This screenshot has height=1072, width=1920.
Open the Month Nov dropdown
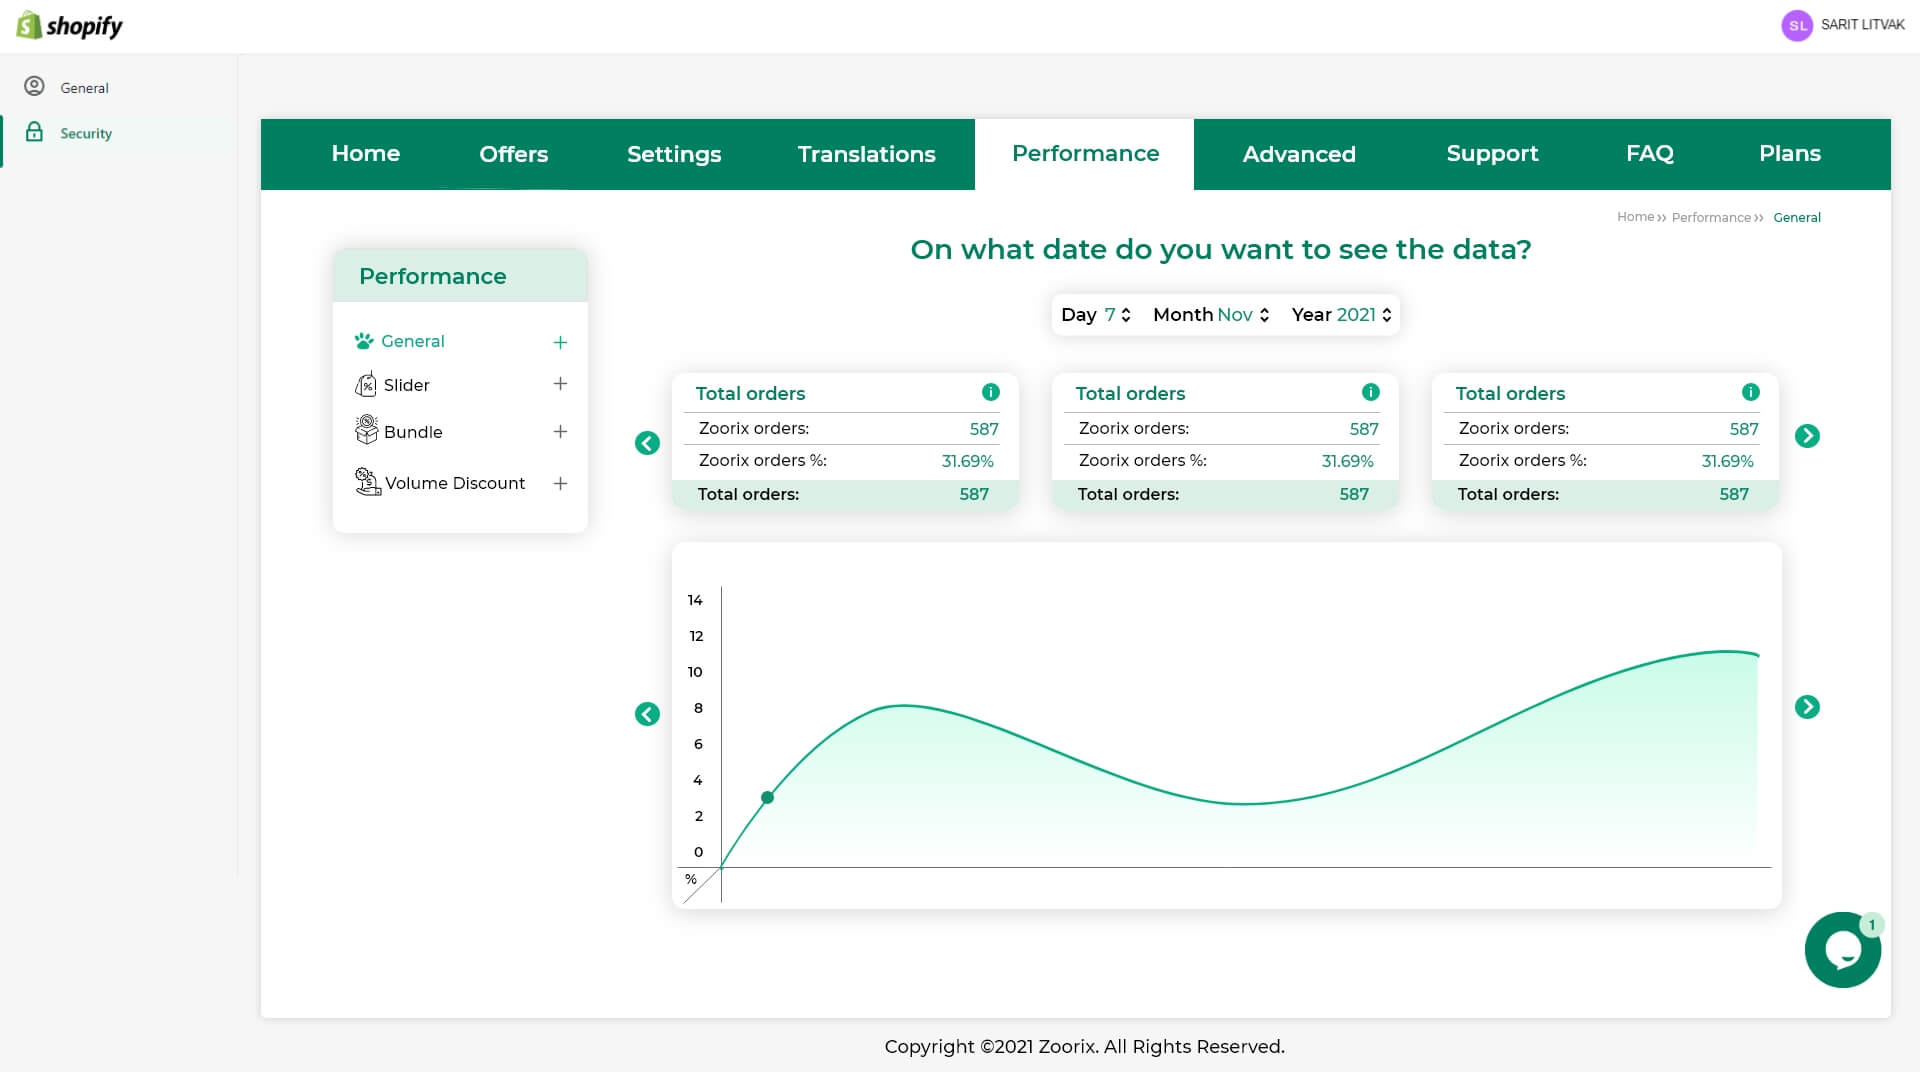(x=1211, y=315)
